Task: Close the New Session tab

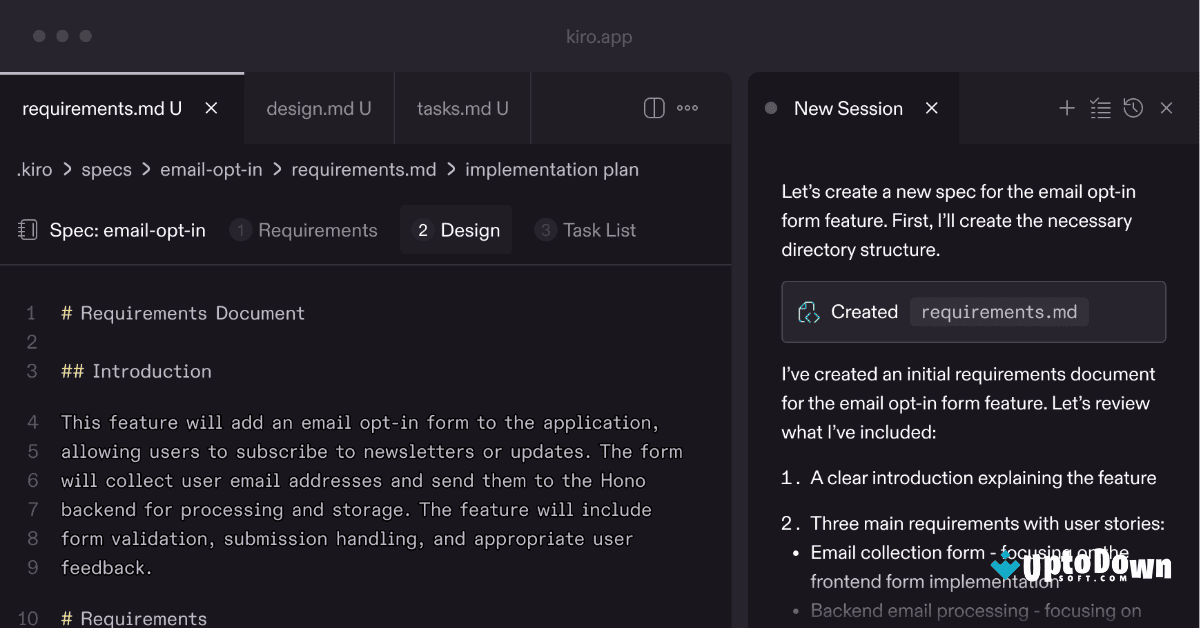Action: click(x=931, y=108)
